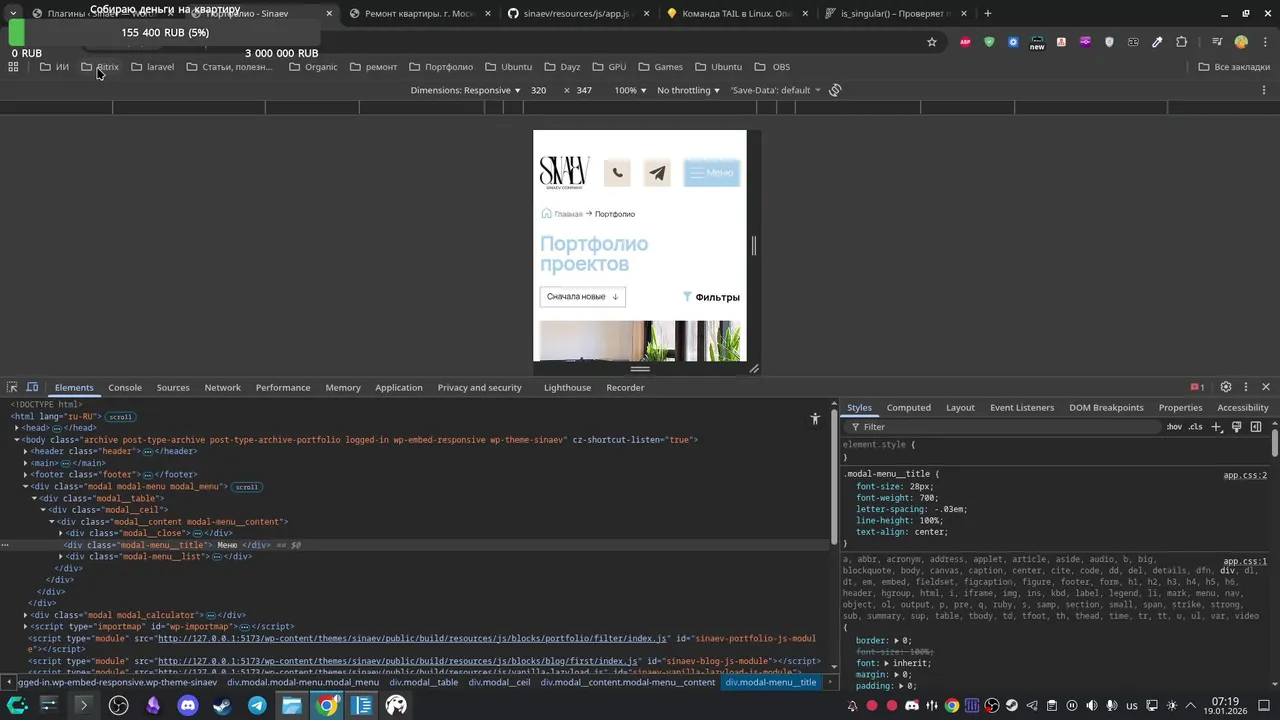Toggle the .cls class editor
The width and height of the screenshot is (1280, 720).
point(1195,427)
